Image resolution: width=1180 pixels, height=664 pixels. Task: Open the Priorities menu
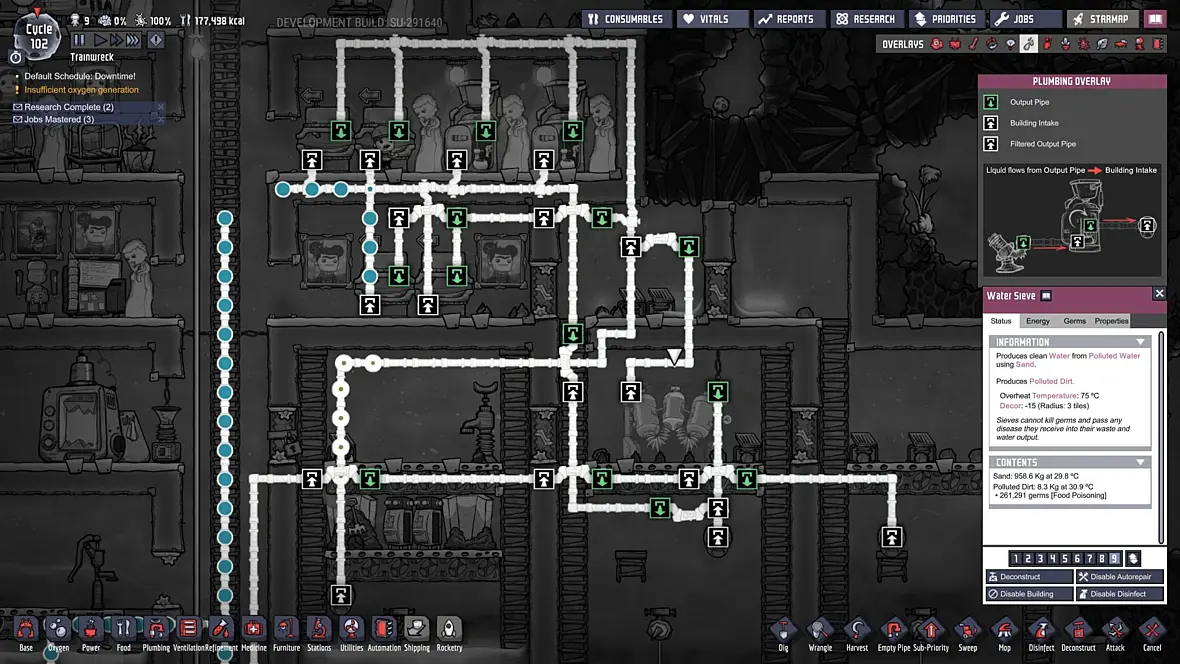click(946, 19)
